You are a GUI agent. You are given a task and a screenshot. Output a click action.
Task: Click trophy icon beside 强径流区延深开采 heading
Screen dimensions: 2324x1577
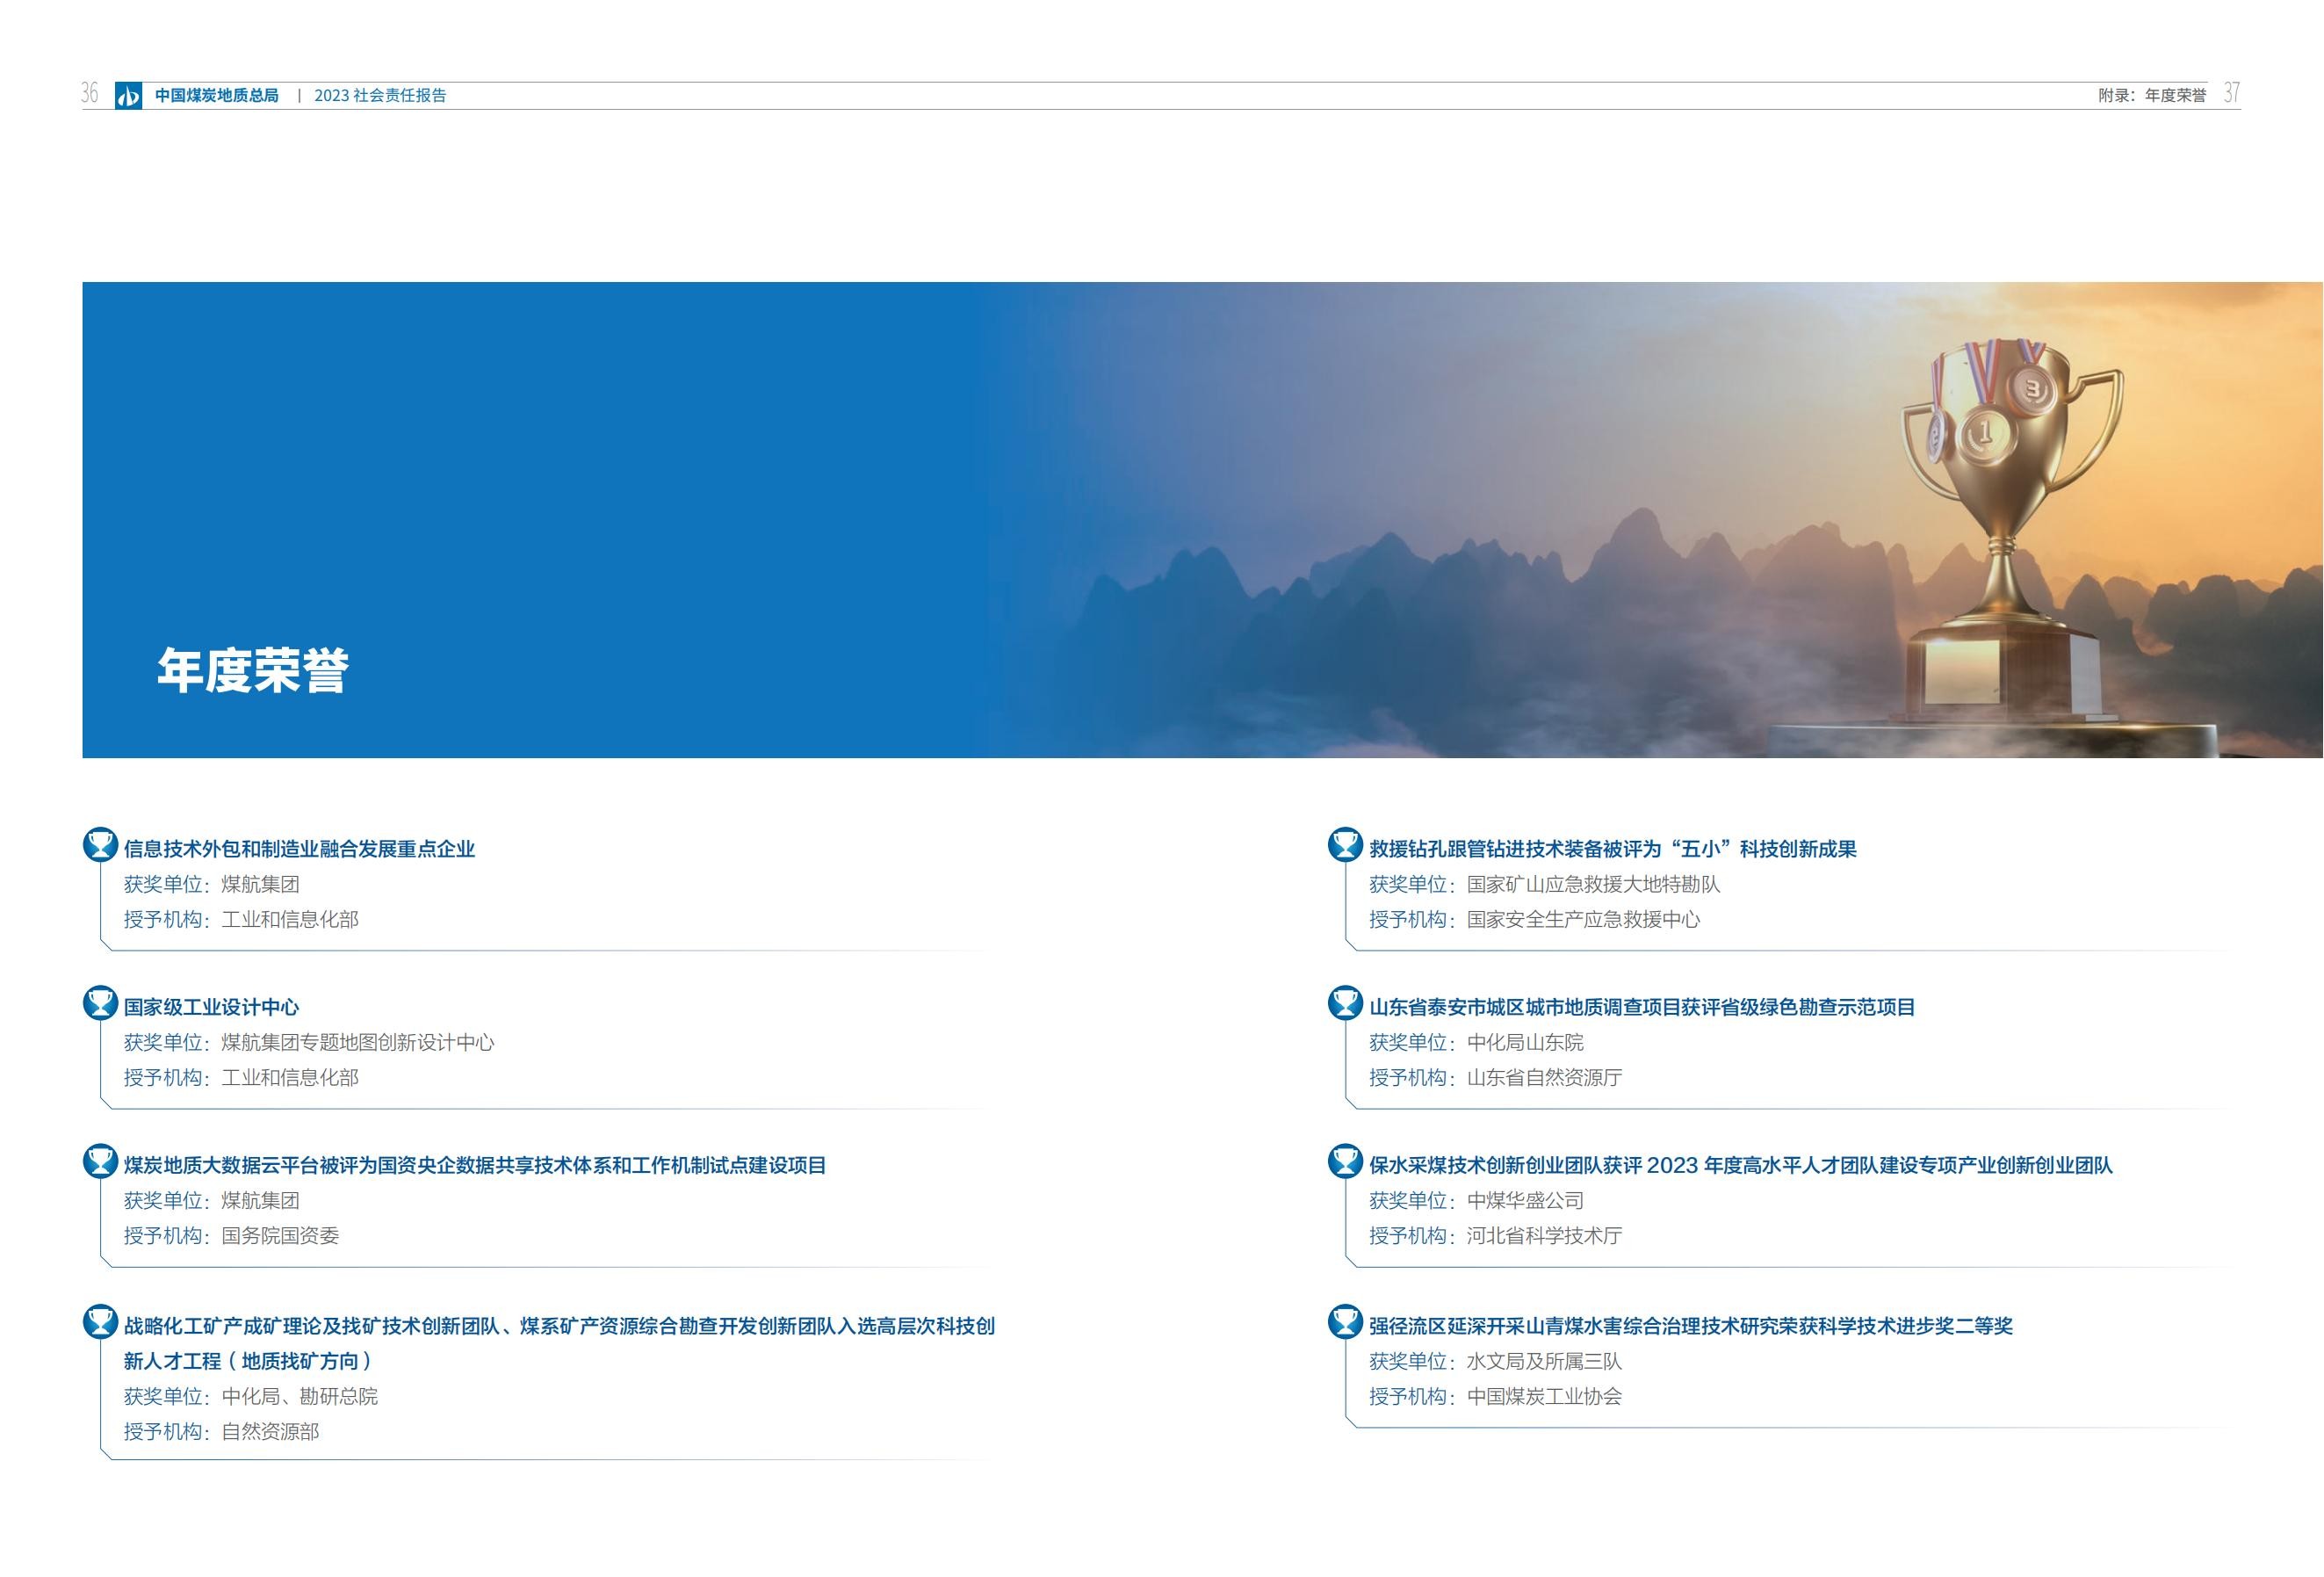tap(1345, 1322)
